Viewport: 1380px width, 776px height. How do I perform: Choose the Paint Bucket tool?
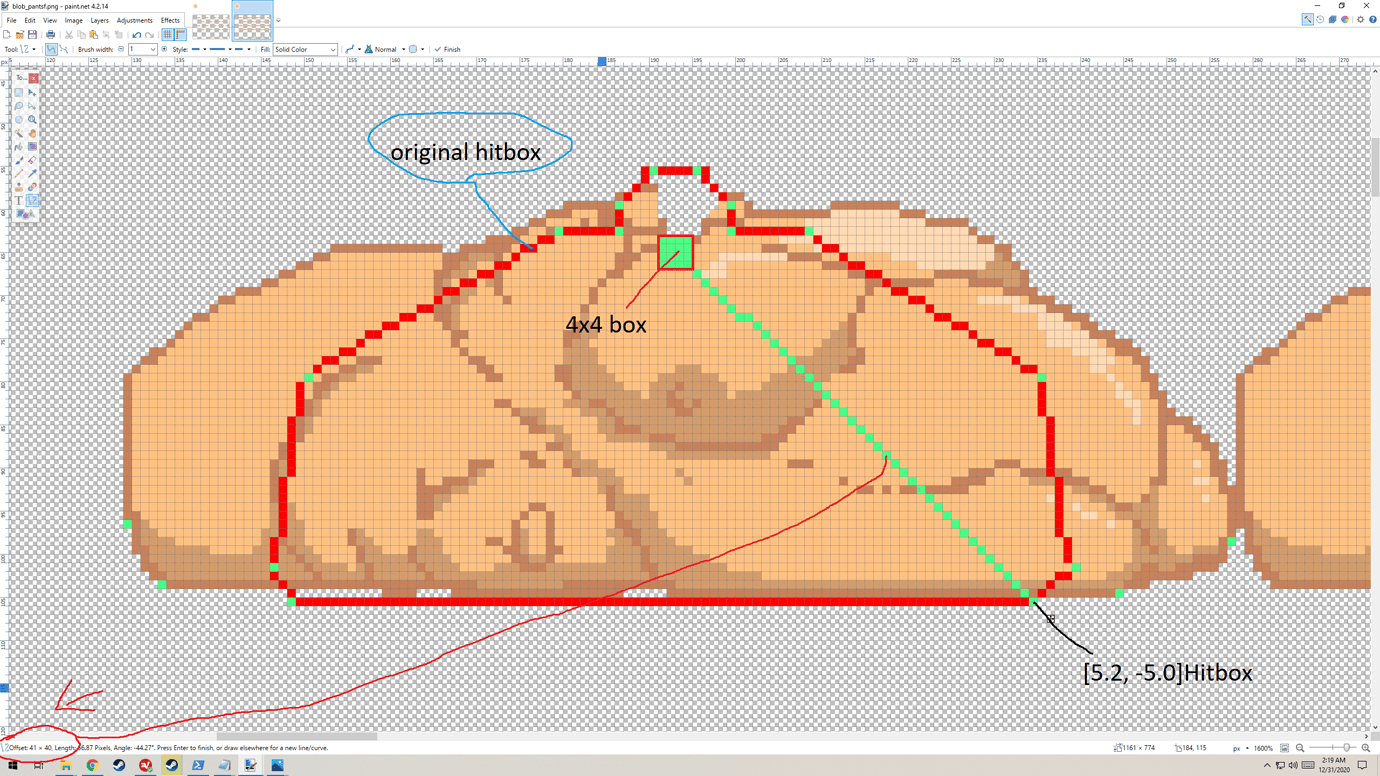tap(19, 147)
